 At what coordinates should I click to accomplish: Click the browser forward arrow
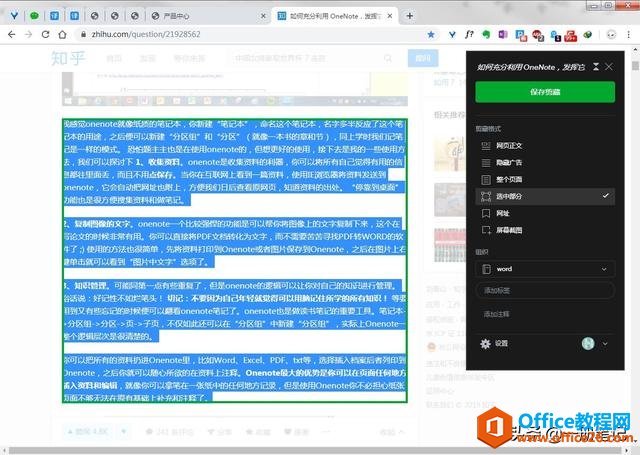pyautogui.click(x=28, y=35)
